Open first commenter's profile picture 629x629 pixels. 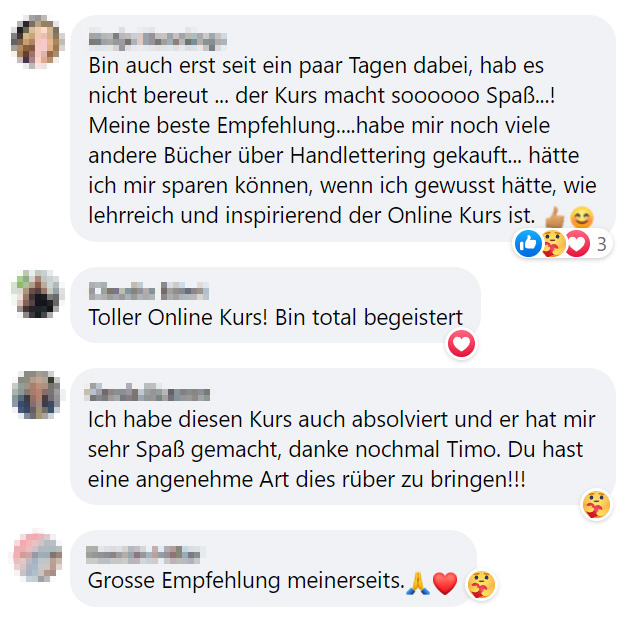coord(37,41)
